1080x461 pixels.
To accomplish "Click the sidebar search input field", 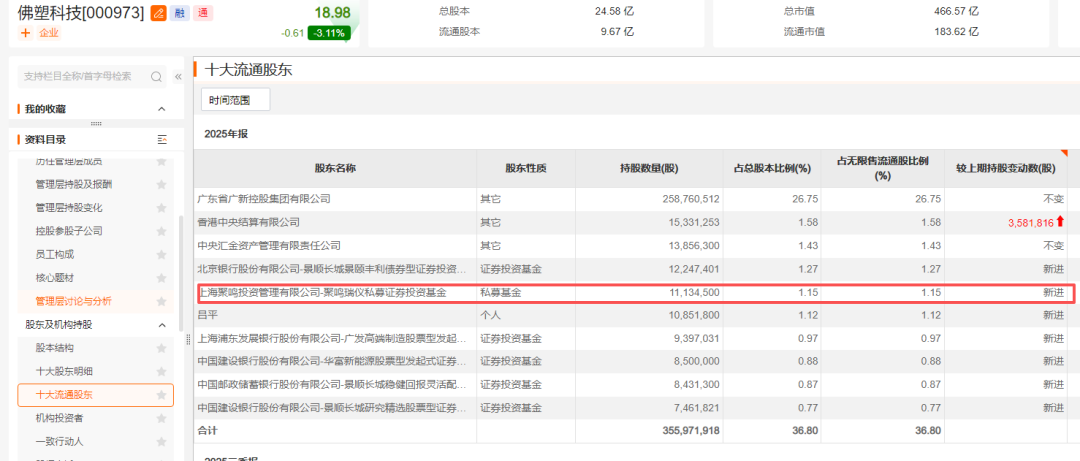I will coord(80,76).
